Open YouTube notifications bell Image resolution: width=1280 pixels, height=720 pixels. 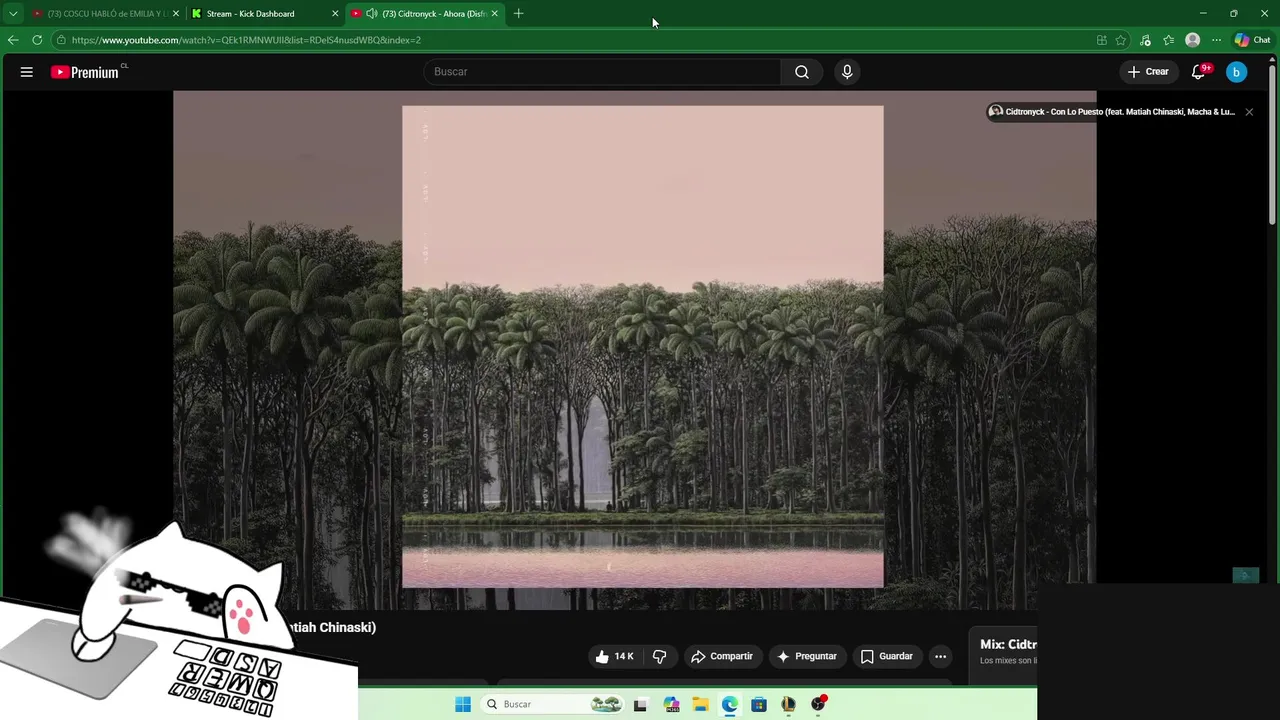tap(1199, 72)
